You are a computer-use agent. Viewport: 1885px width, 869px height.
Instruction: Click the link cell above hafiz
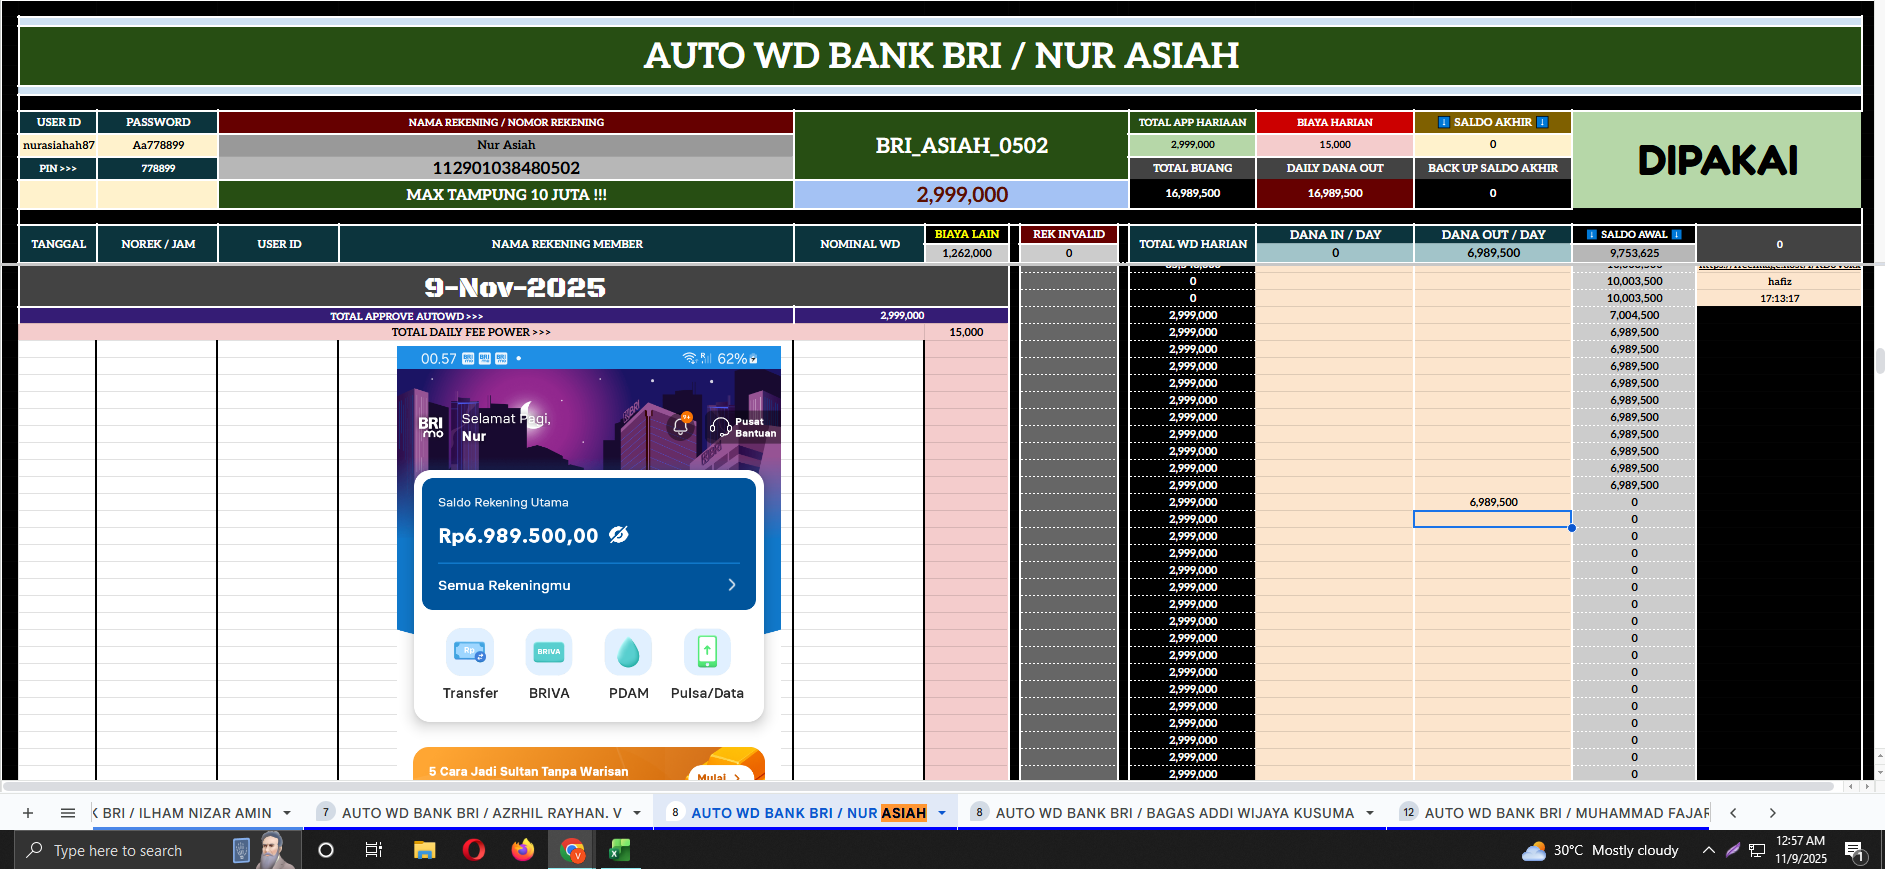1779,267
